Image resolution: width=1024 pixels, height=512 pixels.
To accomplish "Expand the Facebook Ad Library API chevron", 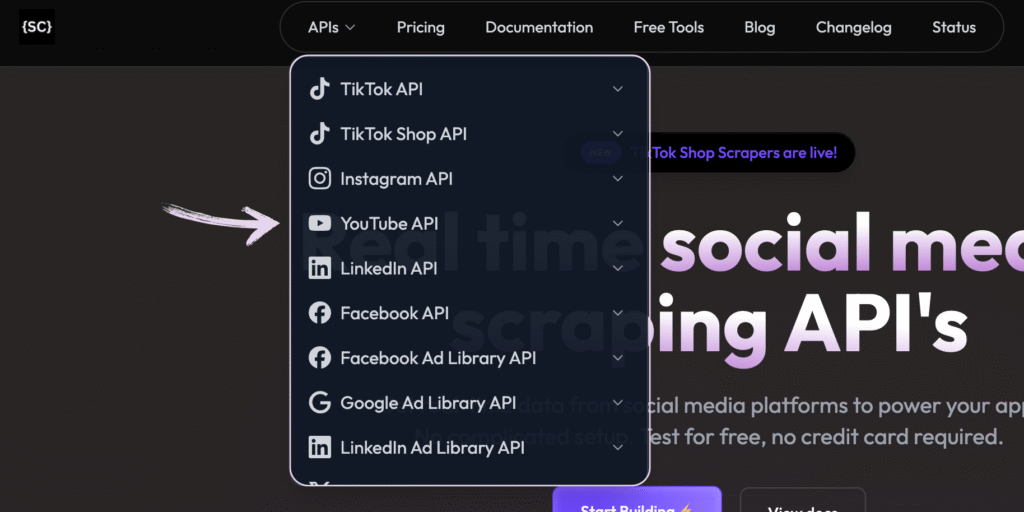I will tap(617, 358).
